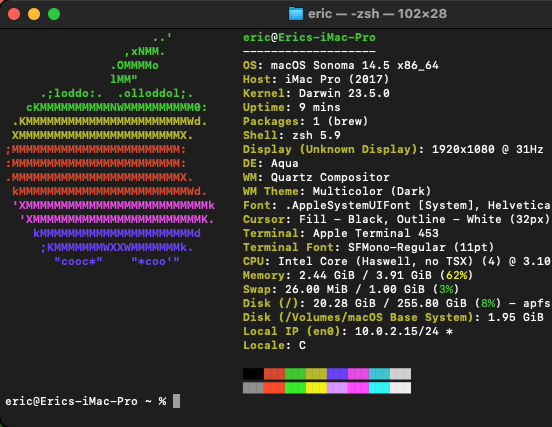
Task: Click the dark red swatch in top row
Action: point(274,374)
